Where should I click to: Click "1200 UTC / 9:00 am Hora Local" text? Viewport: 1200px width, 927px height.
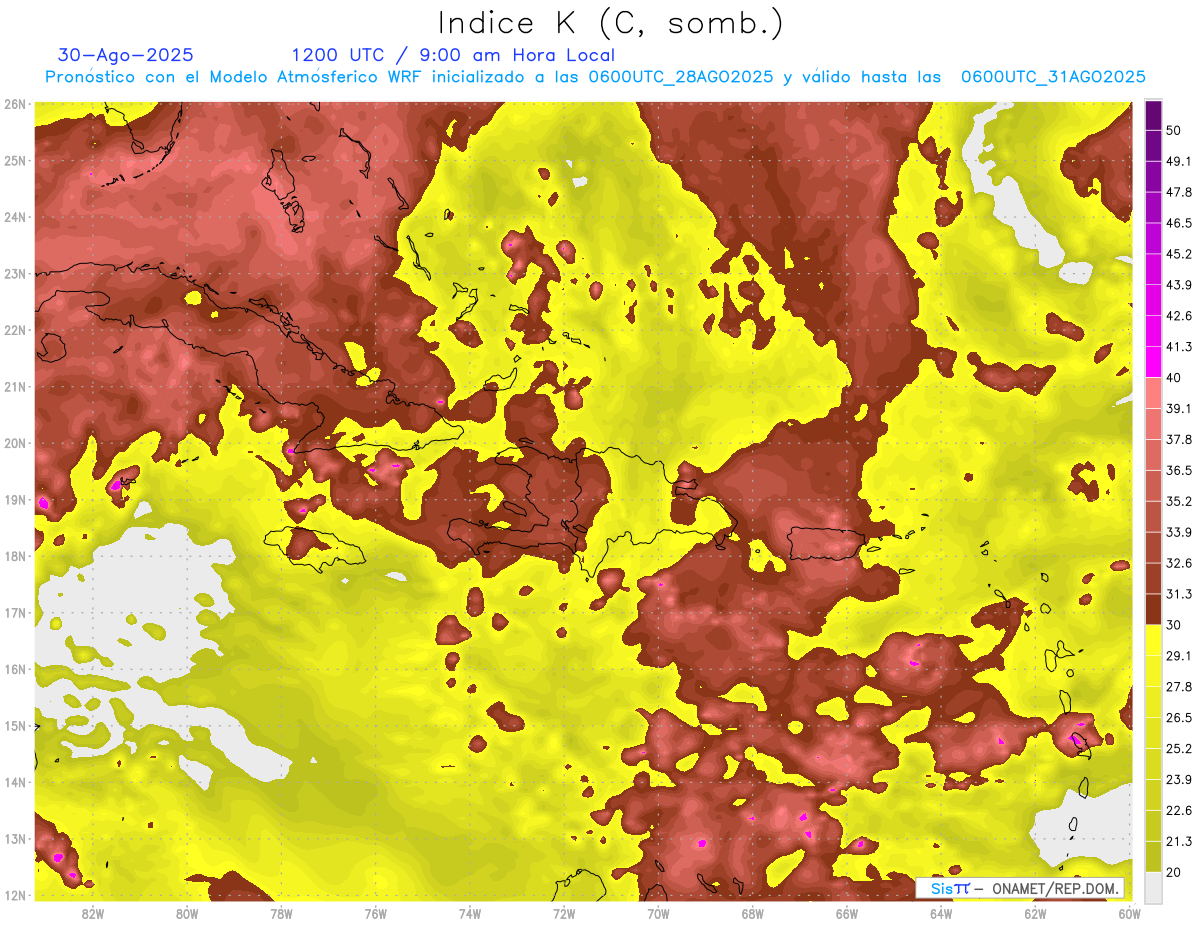tap(453, 55)
